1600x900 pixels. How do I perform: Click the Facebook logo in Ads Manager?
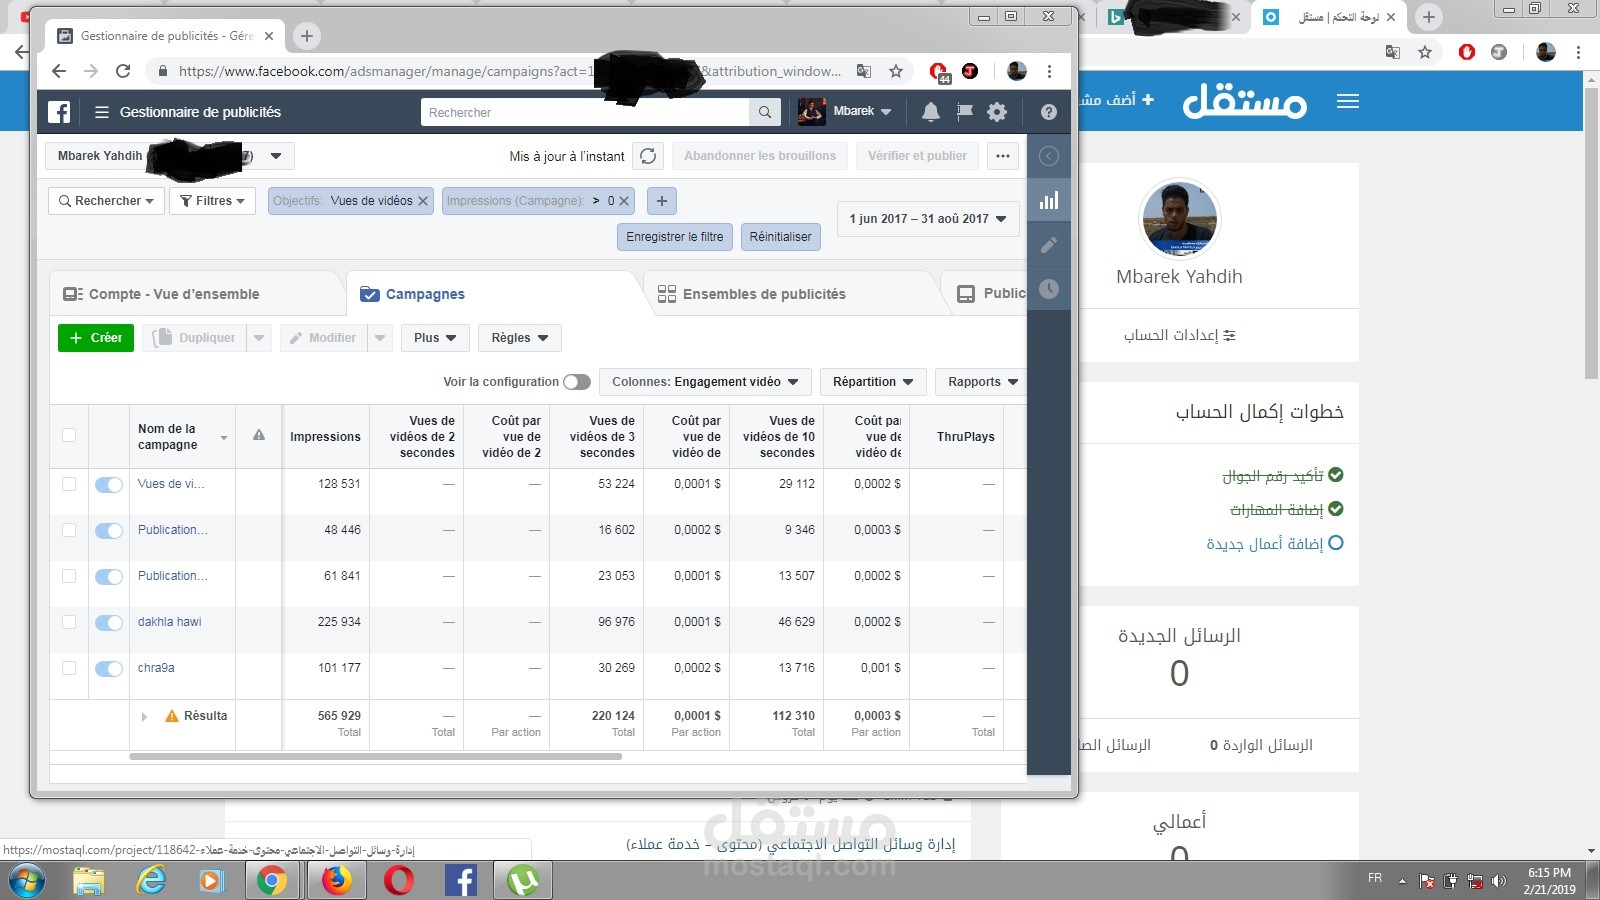(59, 112)
